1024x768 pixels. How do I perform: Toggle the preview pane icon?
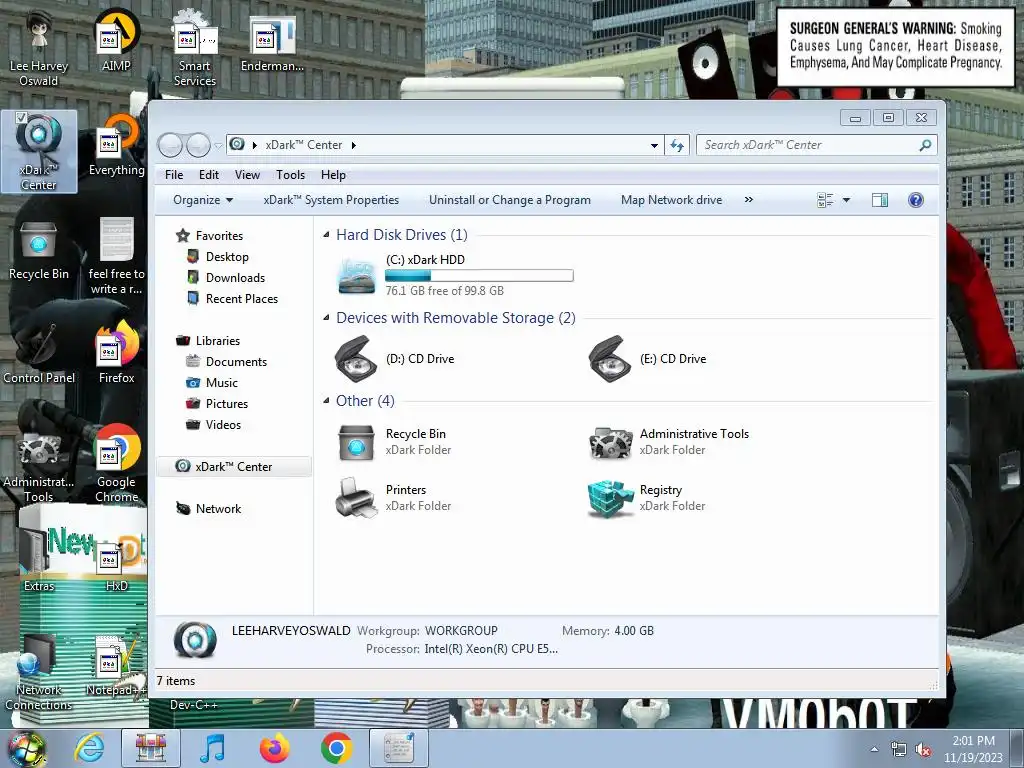[x=880, y=200]
